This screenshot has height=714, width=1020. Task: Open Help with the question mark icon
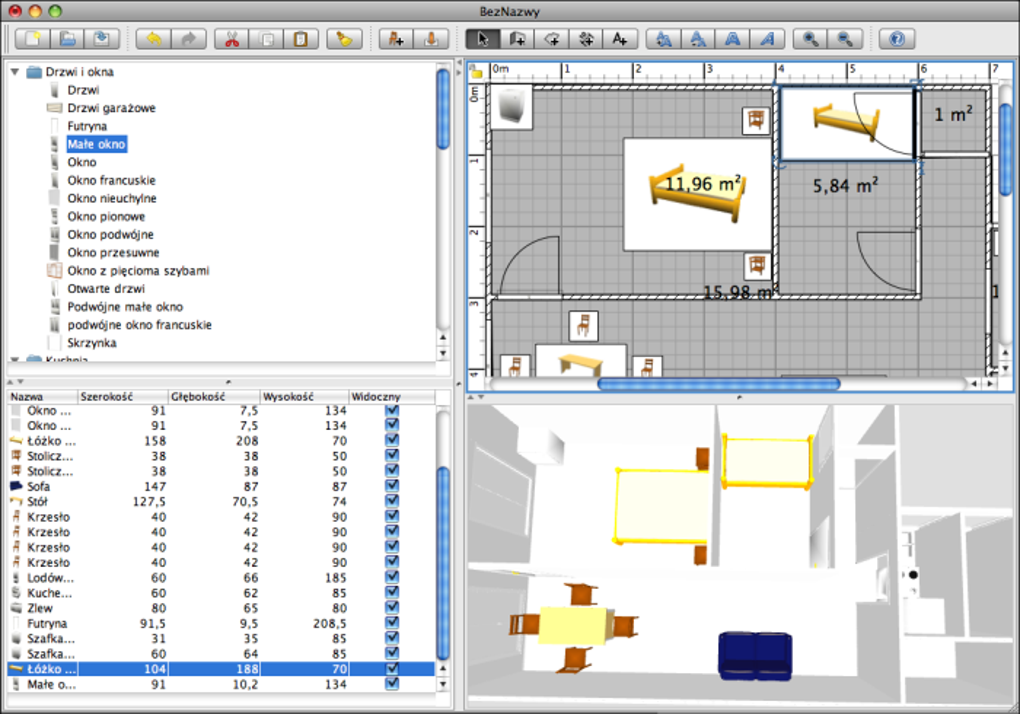point(897,39)
